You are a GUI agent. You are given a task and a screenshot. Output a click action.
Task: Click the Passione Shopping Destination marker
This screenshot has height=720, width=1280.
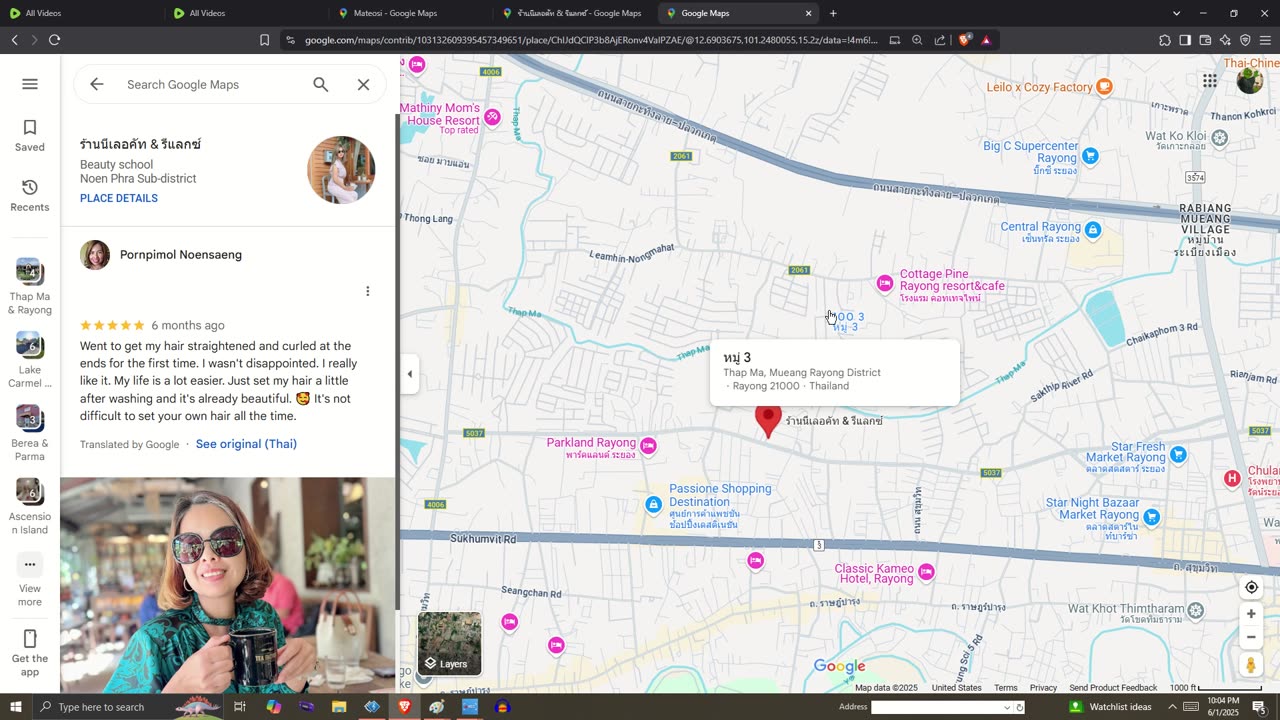[x=653, y=505]
